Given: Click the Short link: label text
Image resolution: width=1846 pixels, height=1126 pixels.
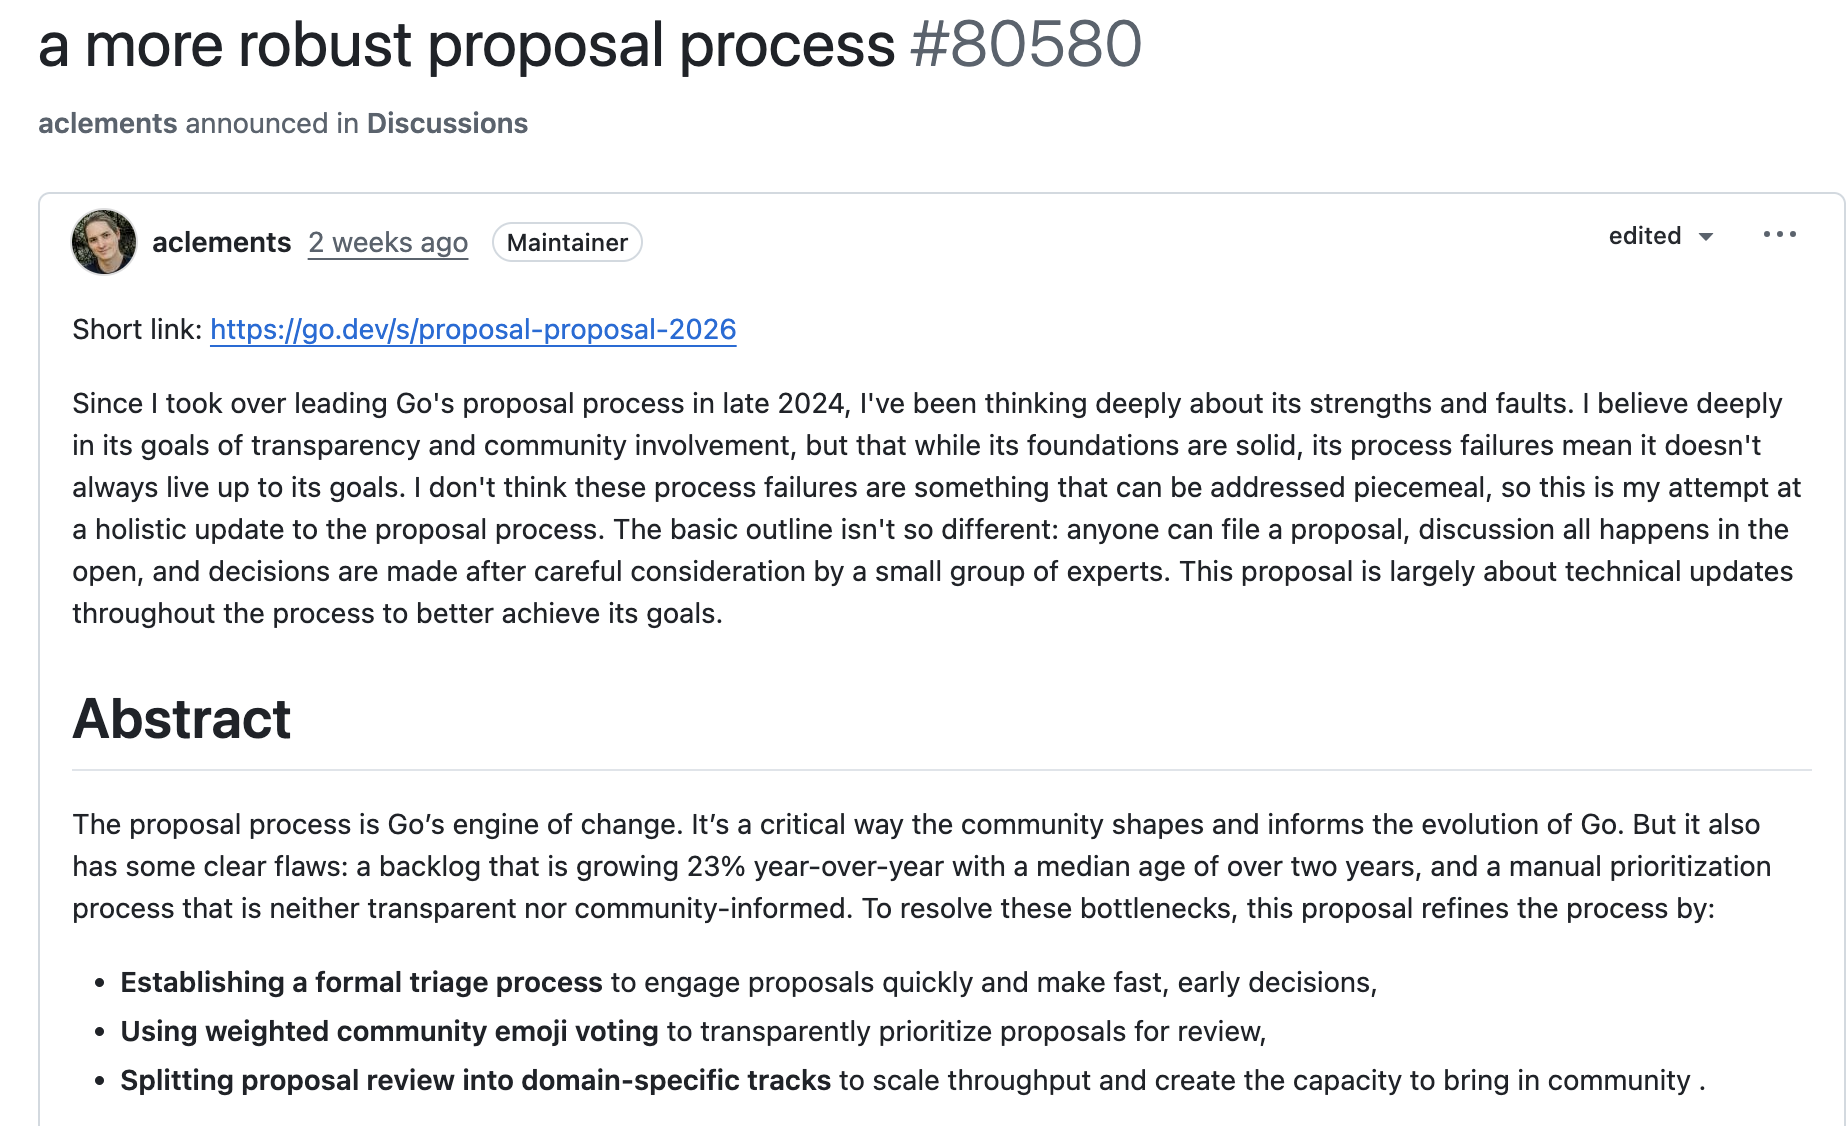Looking at the screenshot, I should click(x=137, y=329).
